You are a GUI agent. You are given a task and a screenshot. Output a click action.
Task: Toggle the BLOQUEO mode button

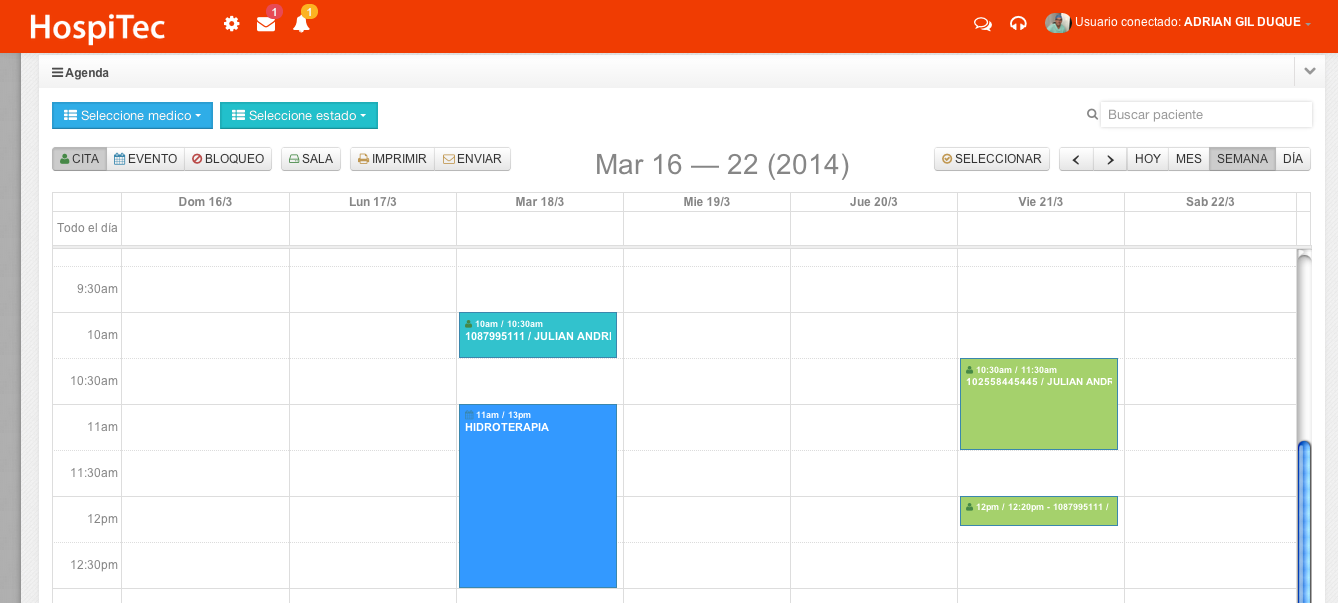pyautogui.click(x=228, y=159)
